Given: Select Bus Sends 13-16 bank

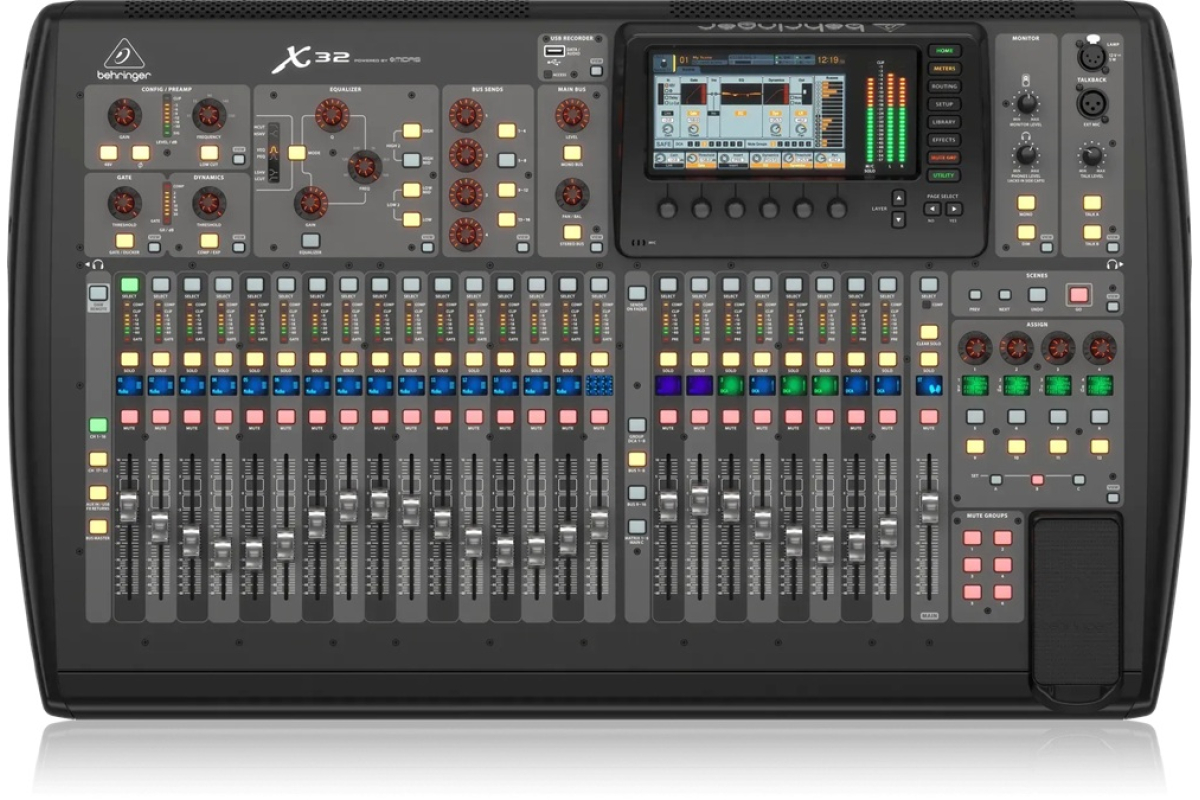Looking at the screenshot, I should (x=507, y=219).
